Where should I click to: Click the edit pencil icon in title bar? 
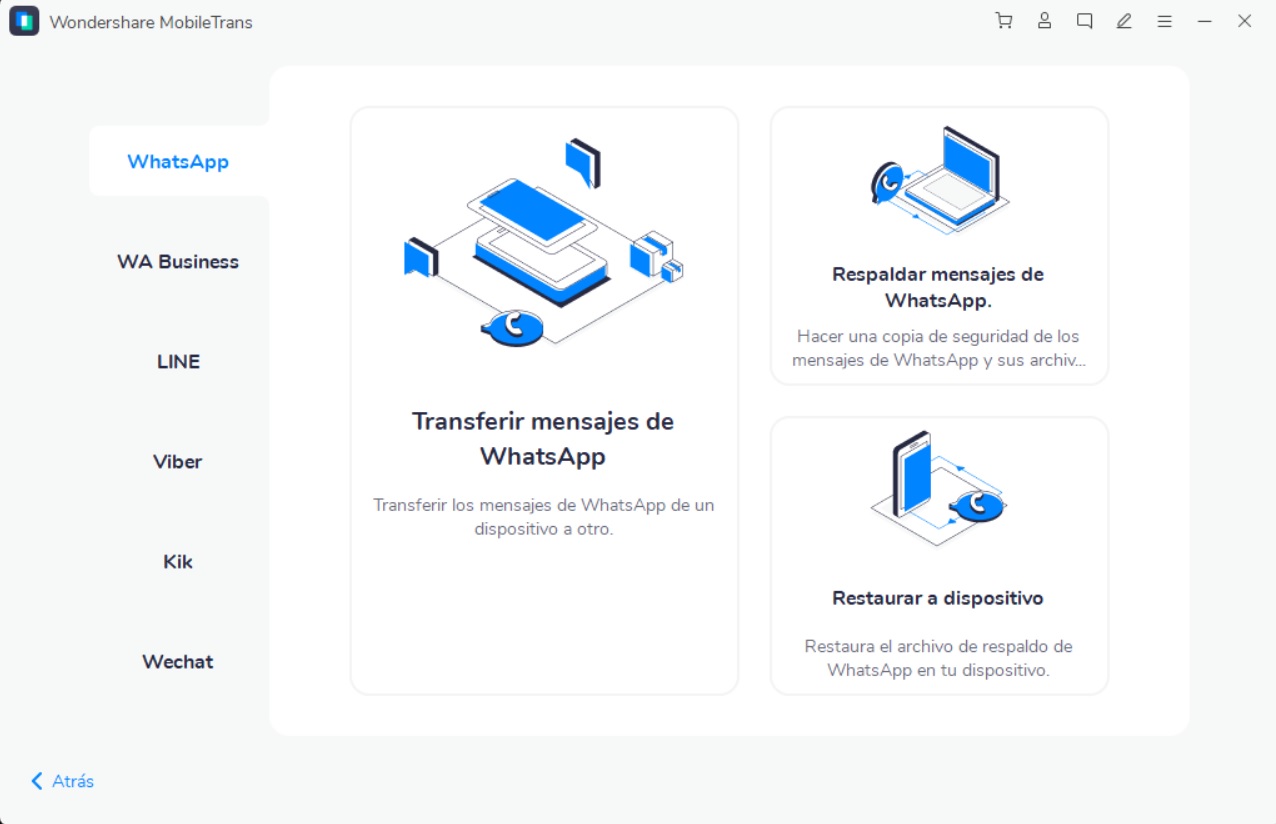[1124, 21]
